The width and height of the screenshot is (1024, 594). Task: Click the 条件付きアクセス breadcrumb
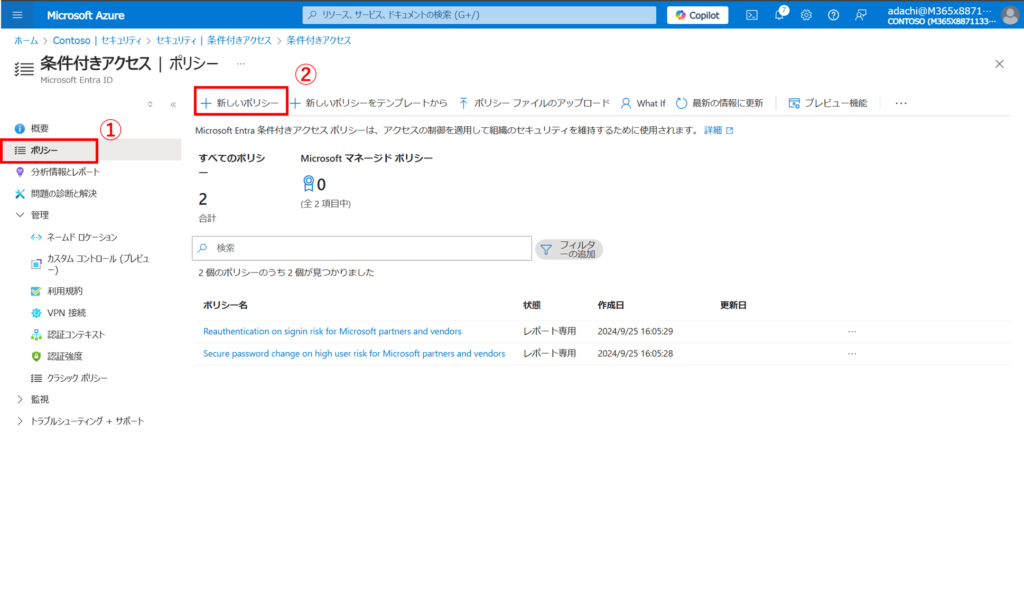click(x=319, y=40)
